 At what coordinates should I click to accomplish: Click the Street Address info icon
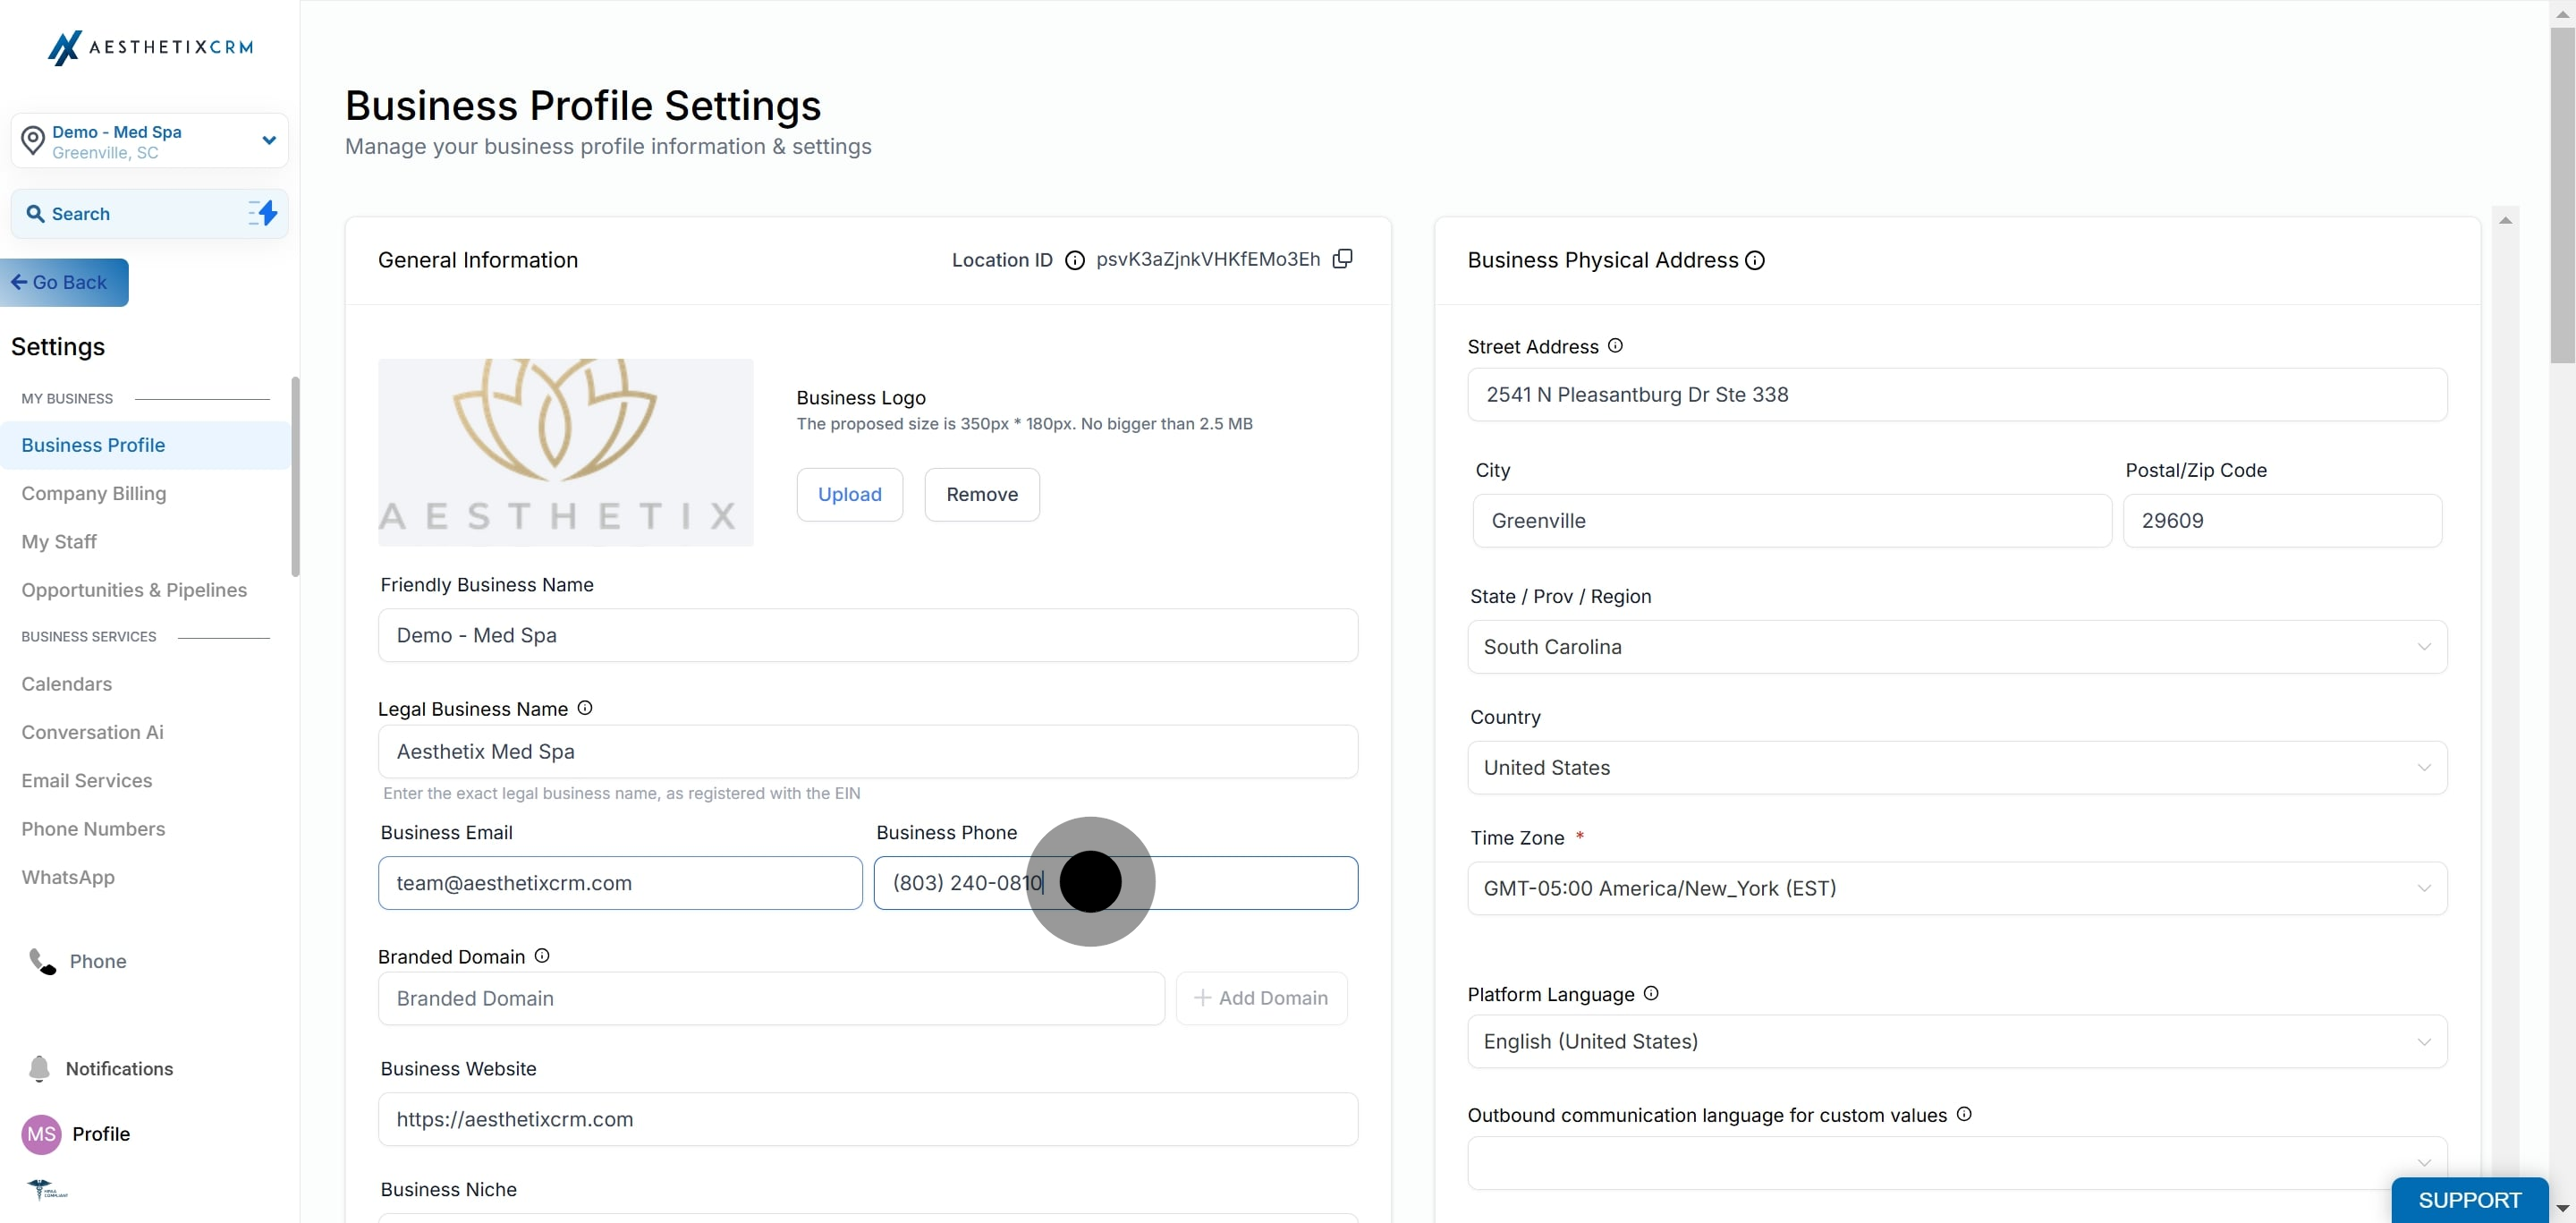coord(1615,346)
